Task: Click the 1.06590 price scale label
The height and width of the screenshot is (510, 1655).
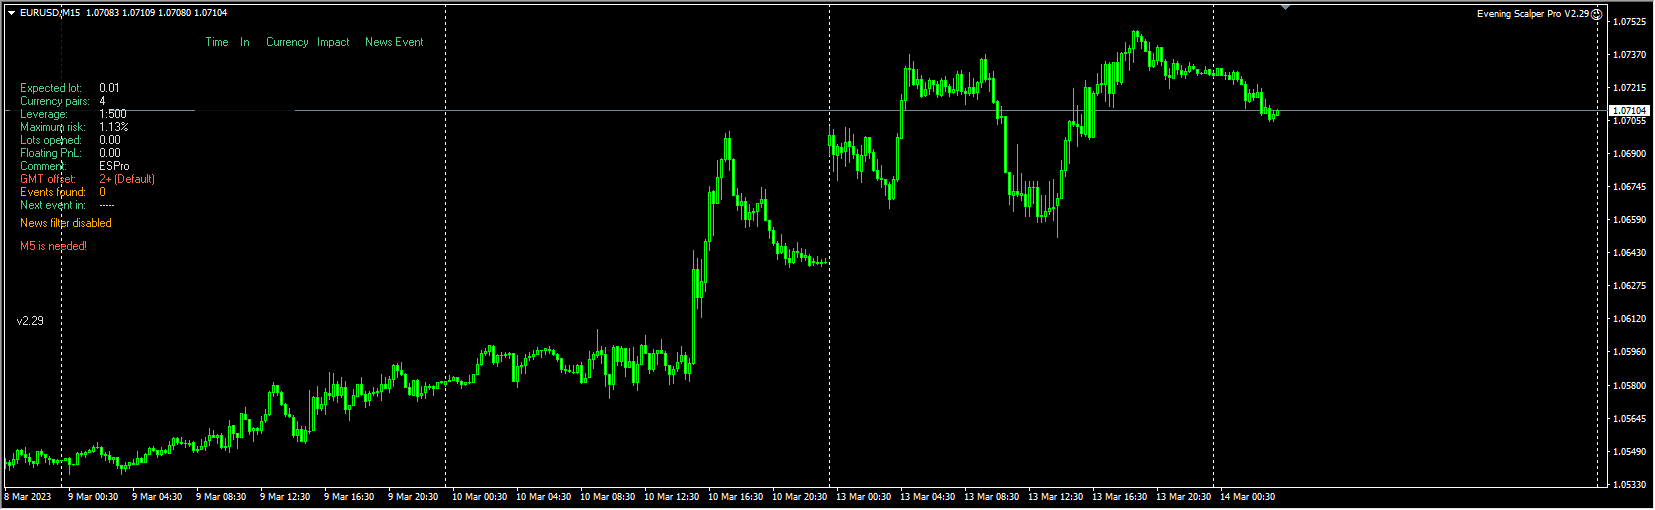Action: pos(1630,220)
